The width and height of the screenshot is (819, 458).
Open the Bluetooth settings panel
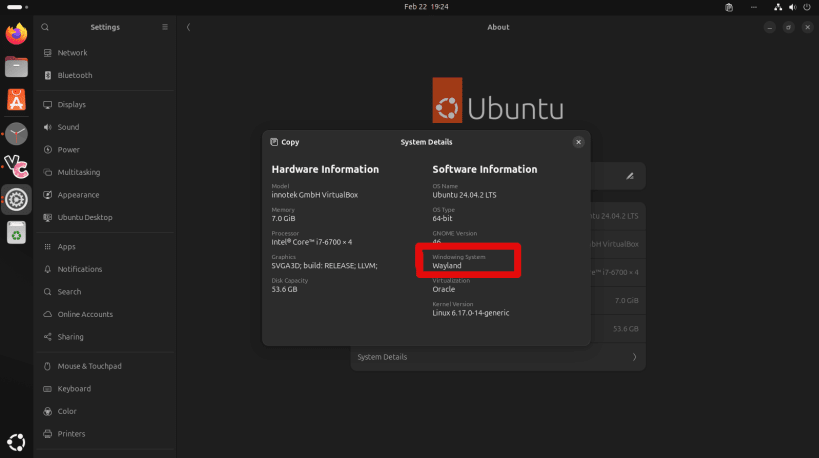[106, 75]
